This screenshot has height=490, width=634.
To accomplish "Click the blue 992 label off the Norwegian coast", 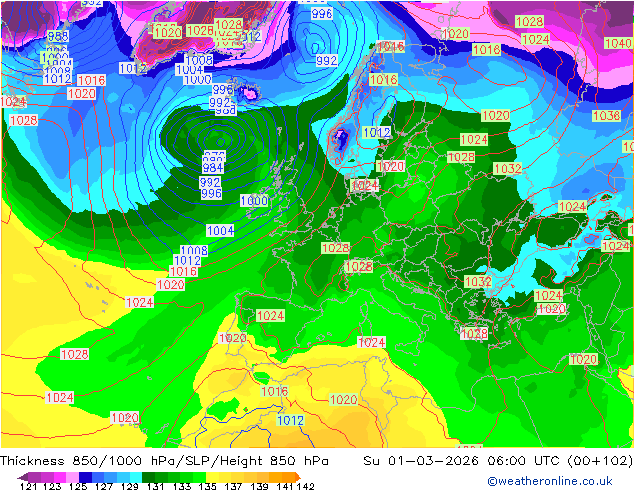I will (327, 61).
